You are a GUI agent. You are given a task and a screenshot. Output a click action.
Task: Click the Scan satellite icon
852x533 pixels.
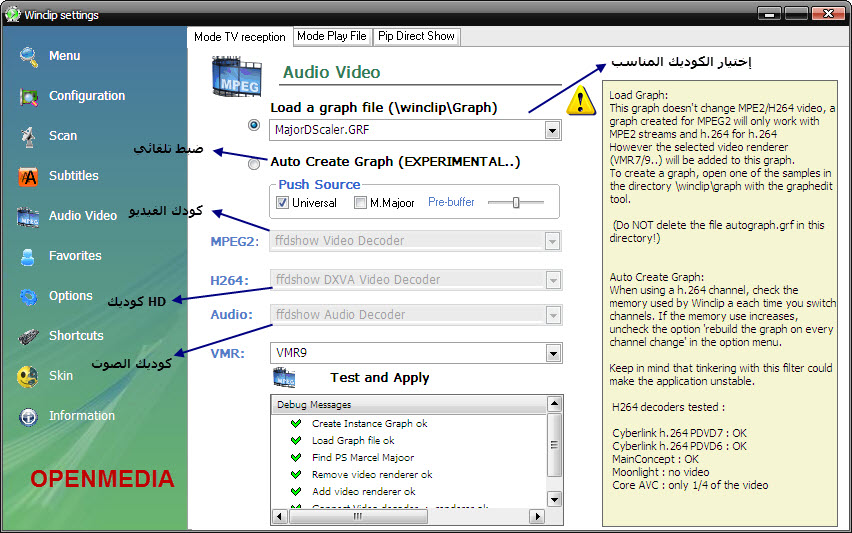point(28,137)
